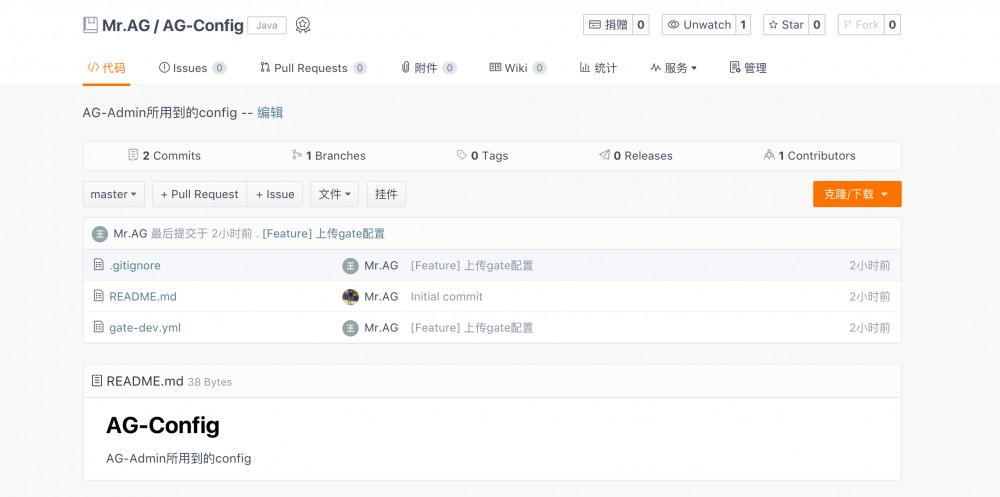Toggle Unwatch on this repository
Screen dimensions: 1000x497
[x=699, y=25]
